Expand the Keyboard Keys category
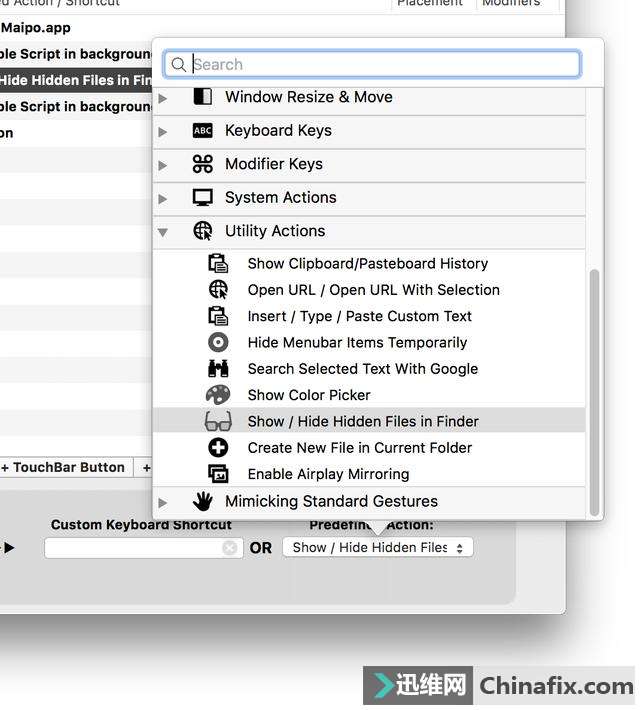The width and height of the screenshot is (640, 710). 163,131
